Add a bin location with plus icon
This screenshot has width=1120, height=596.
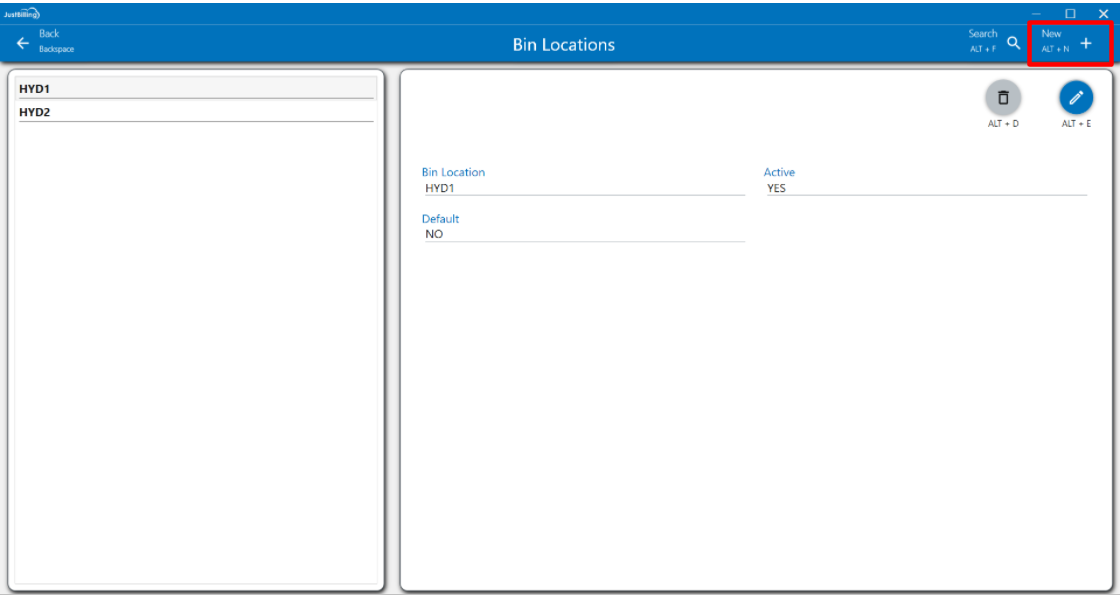(x=1086, y=43)
